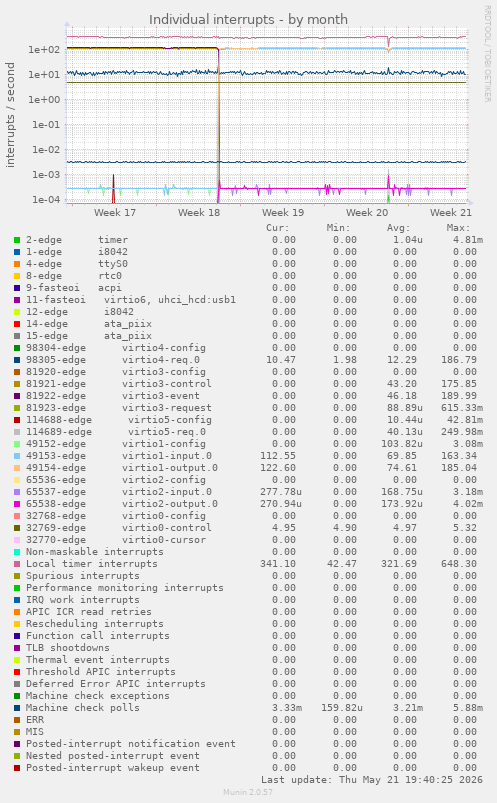497x803 pixels.
Task: Click the red Threshold APIC interrupts swatch
Action: pos(17,672)
